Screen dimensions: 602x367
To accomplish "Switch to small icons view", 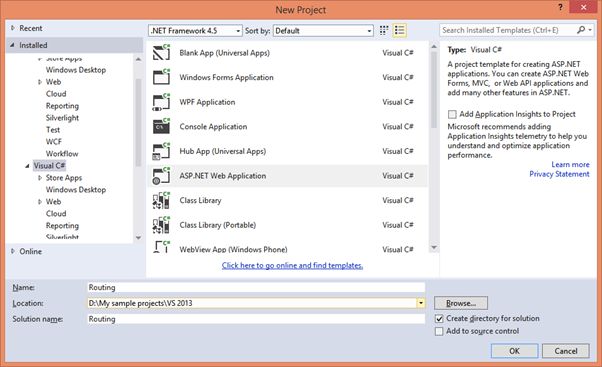I will (384, 30).
